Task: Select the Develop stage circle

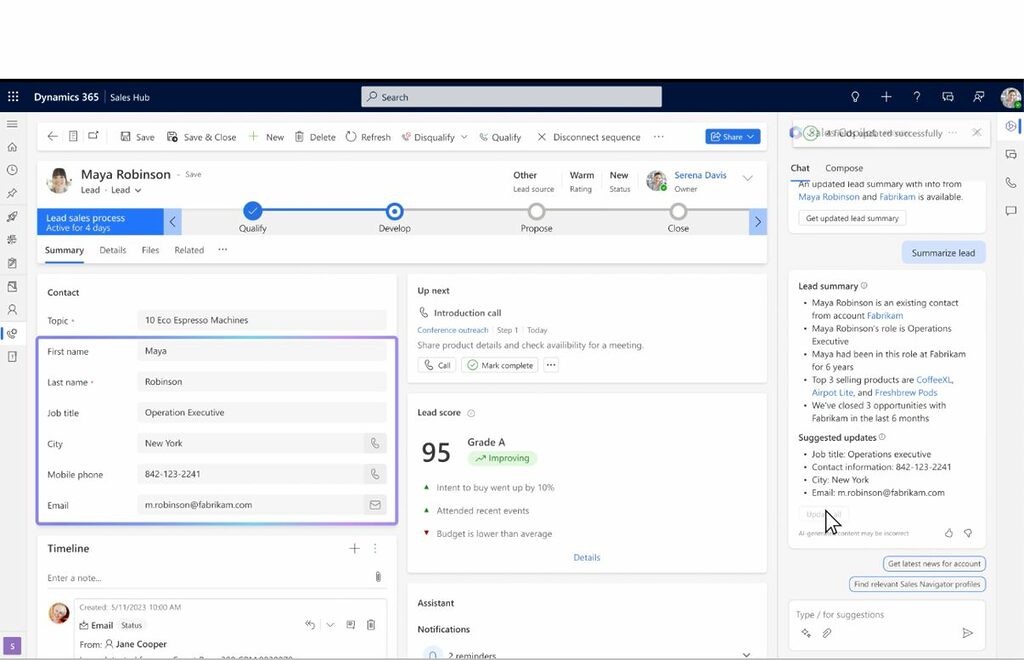Action: [394, 211]
